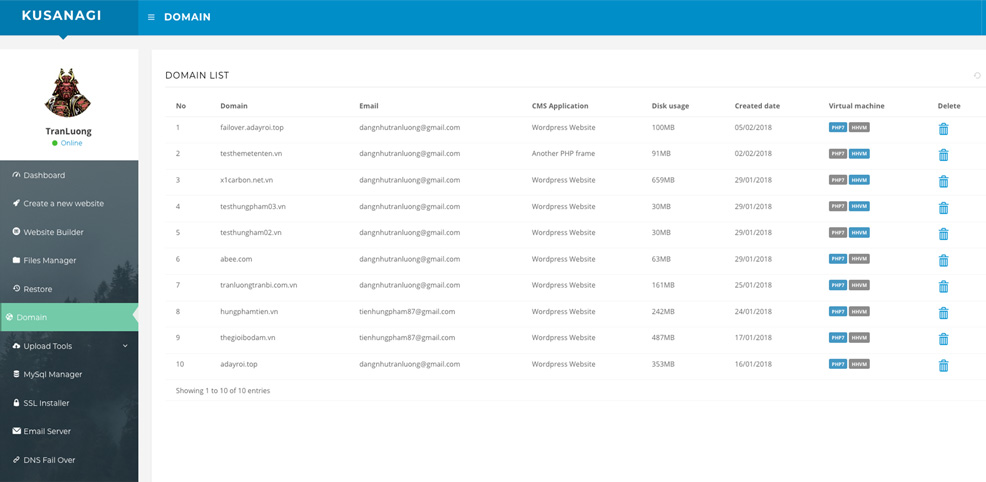Viewport: 986px width, 482px height.
Task: Click the TranLuong samurai avatar image
Action: click(x=68, y=93)
